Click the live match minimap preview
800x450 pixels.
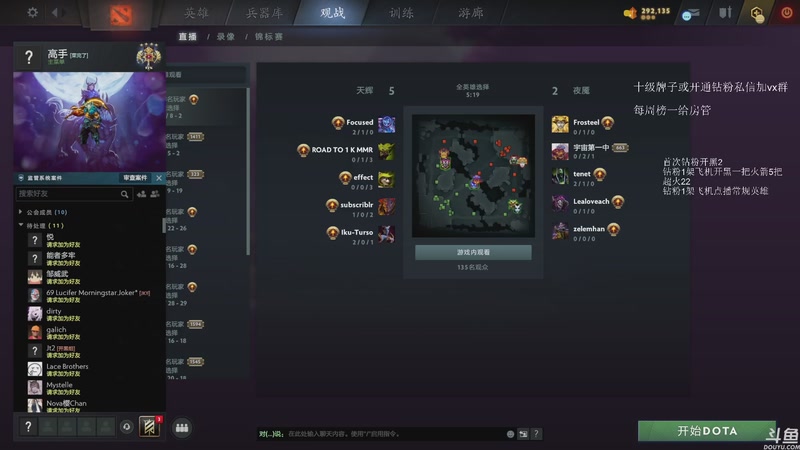pos(473,176)
